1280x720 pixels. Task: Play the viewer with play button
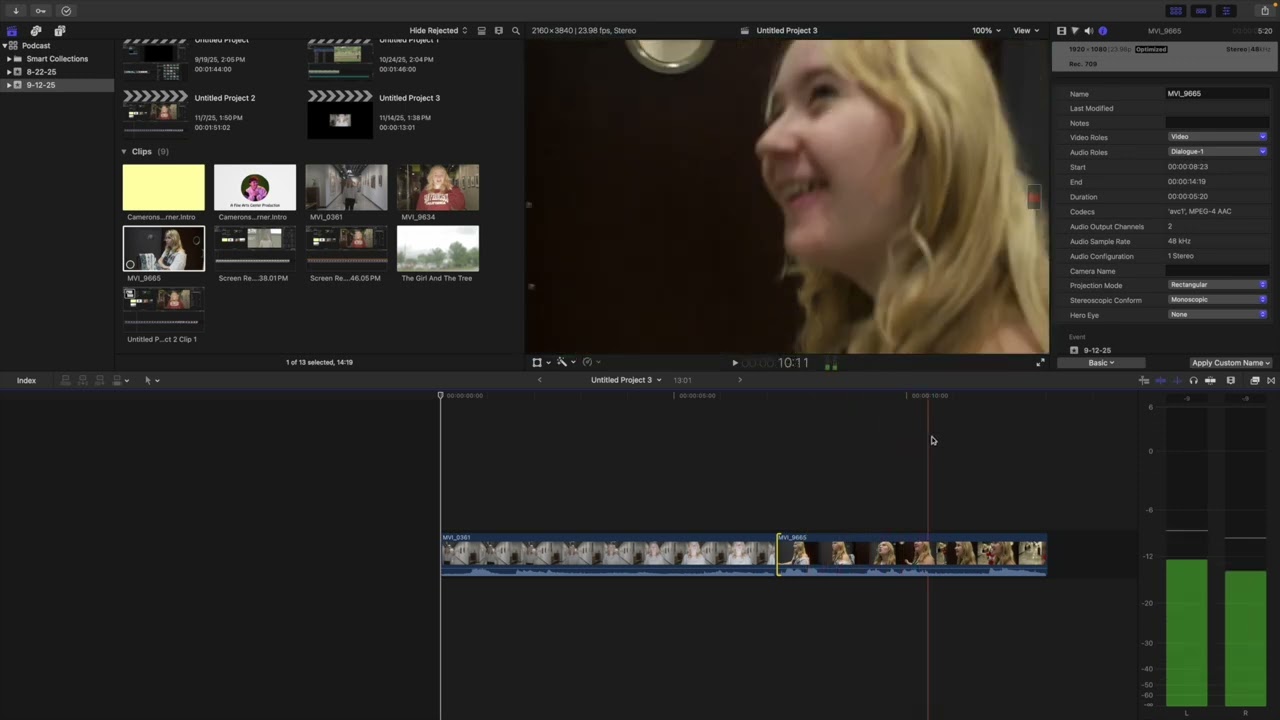(735, 363)
